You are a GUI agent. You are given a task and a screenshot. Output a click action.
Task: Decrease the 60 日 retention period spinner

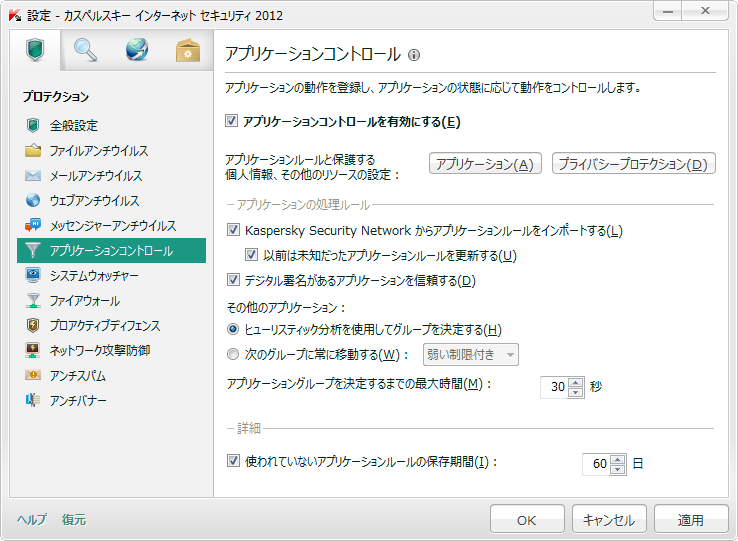click(618, 469)
